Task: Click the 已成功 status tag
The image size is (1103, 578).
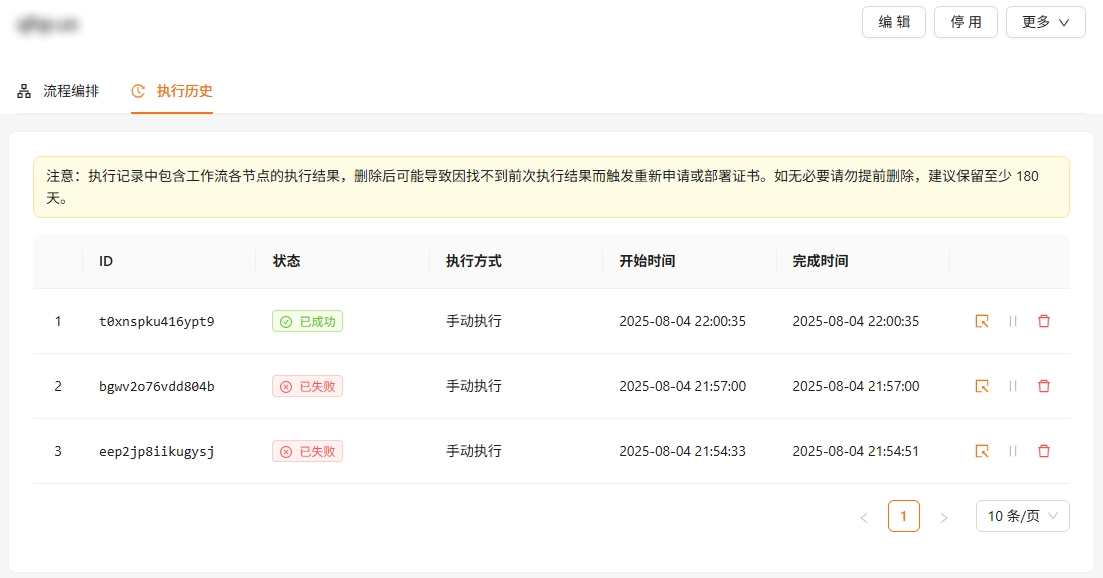Action: tap(307, 321)
